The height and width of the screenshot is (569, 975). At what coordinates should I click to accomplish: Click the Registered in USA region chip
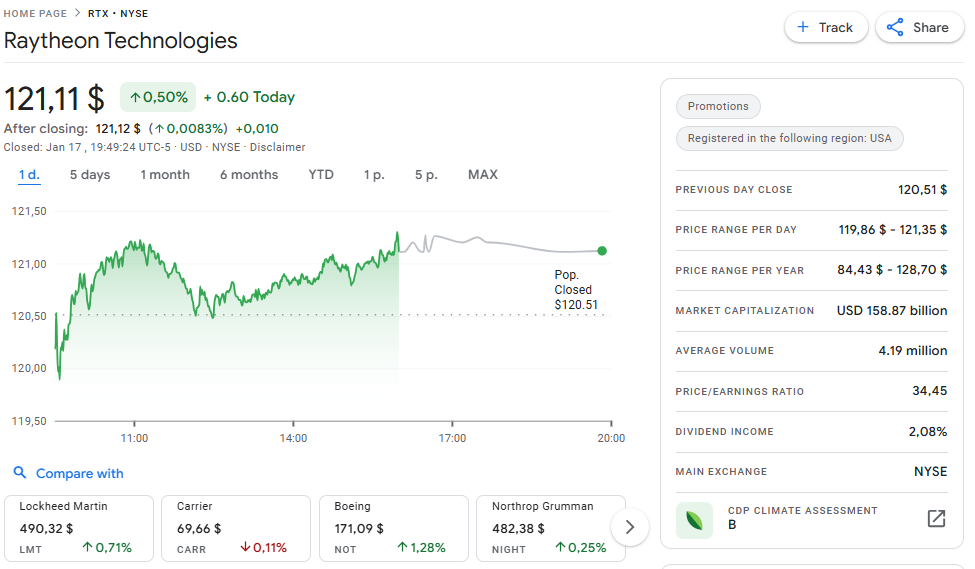click(790, 138)
